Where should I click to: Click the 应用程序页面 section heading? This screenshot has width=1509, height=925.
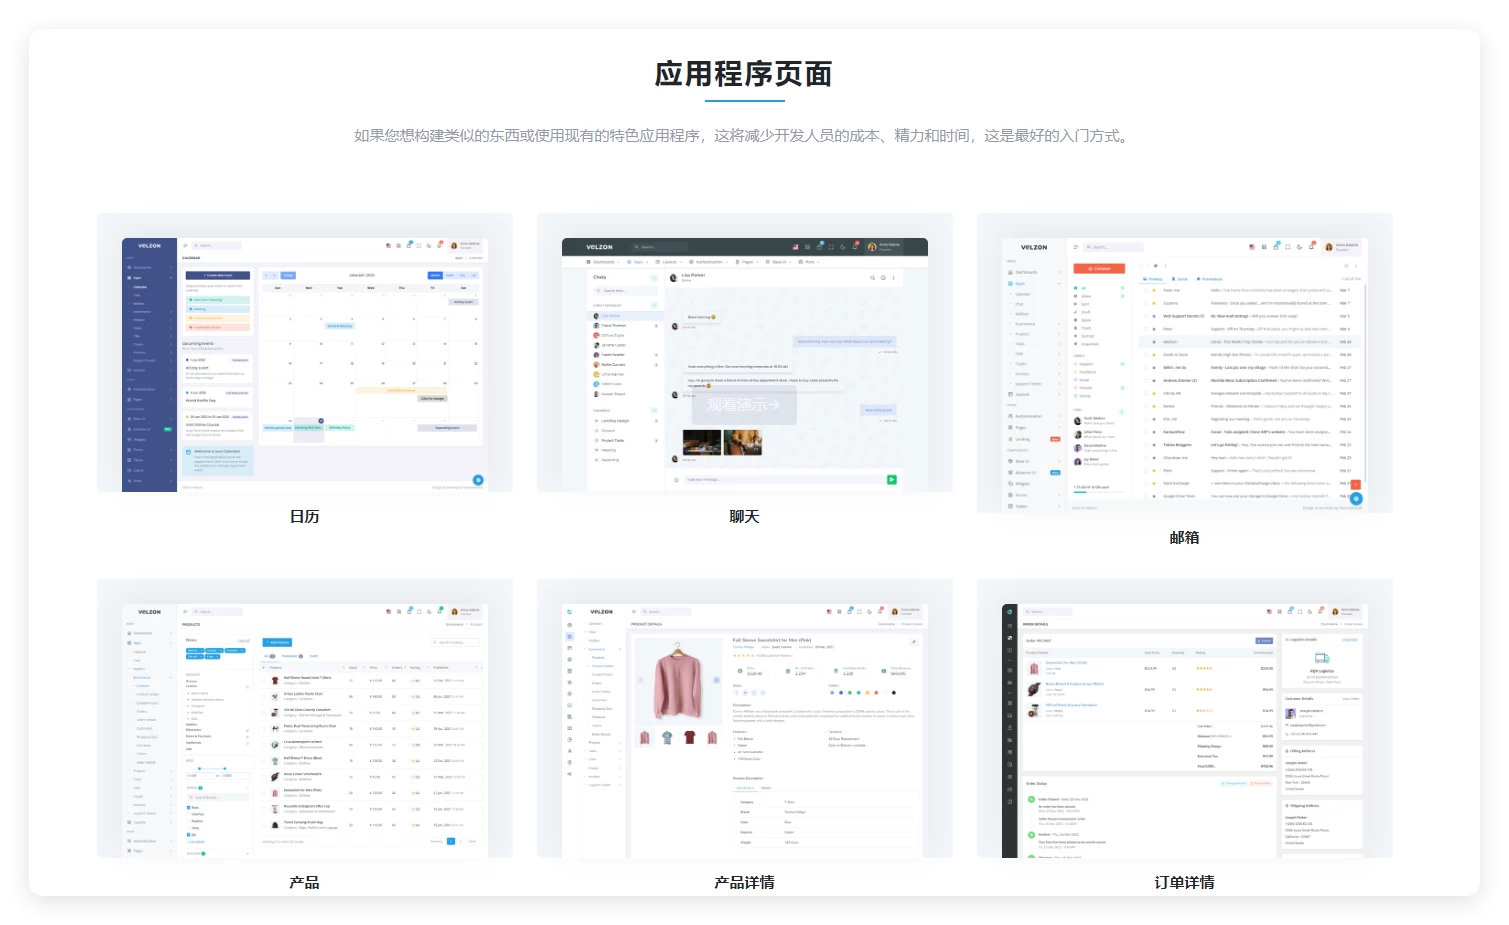click(x=743, y=74)
